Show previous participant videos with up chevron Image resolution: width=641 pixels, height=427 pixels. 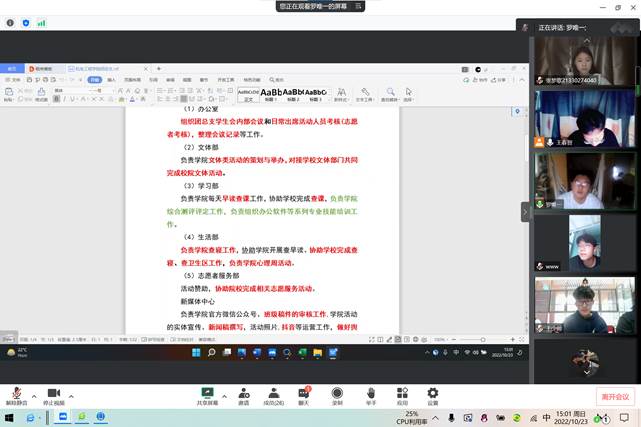click(587, 40)
